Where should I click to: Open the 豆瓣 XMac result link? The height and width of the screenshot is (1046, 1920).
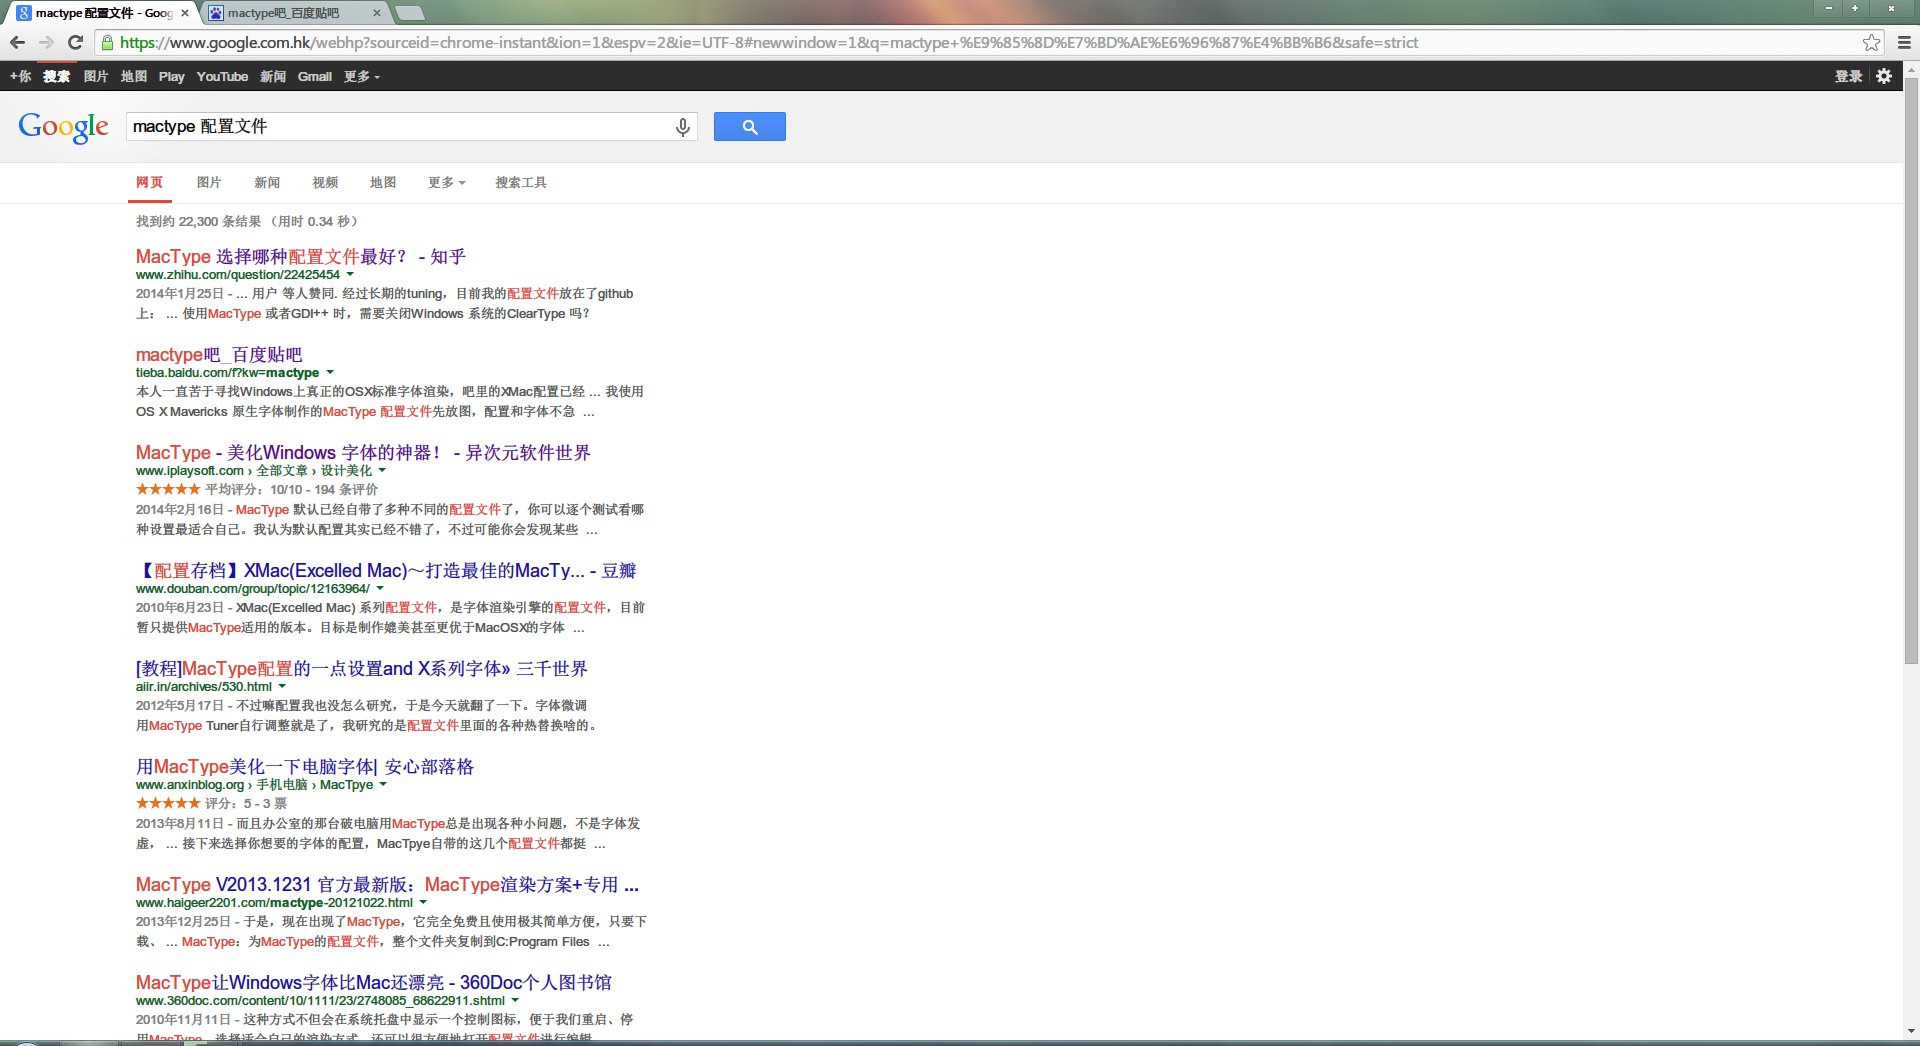[x=386, y=571]
